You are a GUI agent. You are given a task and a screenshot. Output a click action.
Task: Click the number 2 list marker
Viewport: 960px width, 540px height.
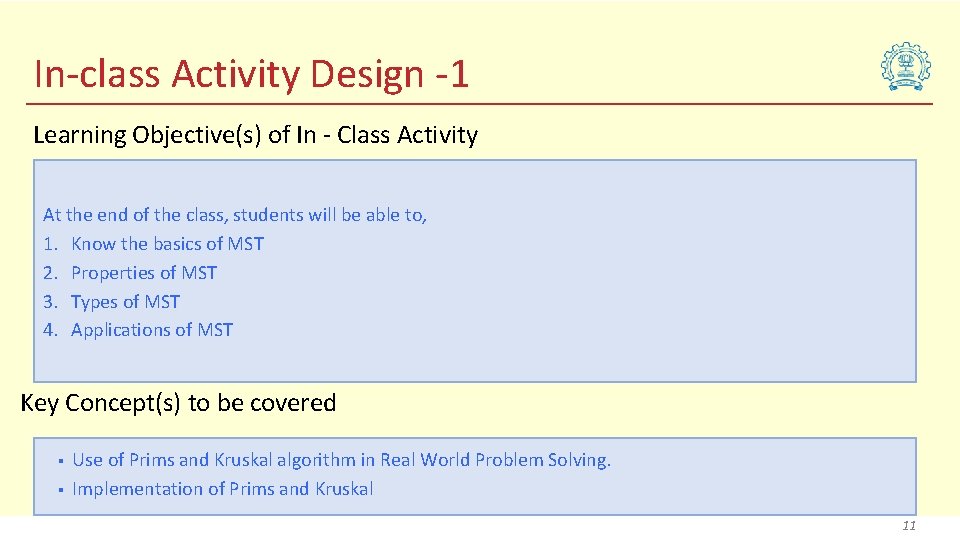point(50,273)
